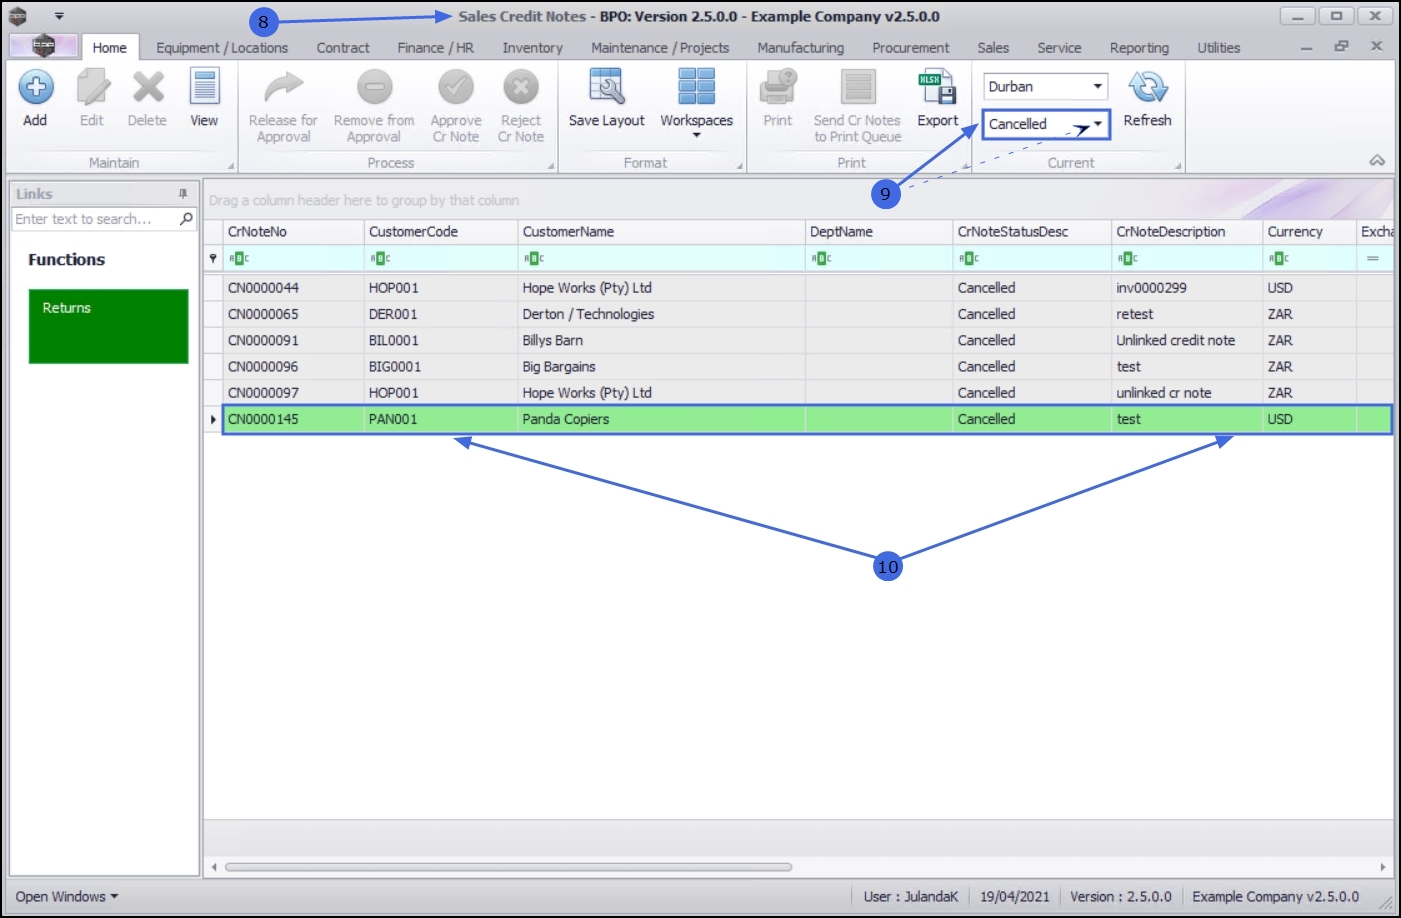1401x918 pixels.
Task: Click the Reject Cr Note icon
Action: [x=521, y=88]
